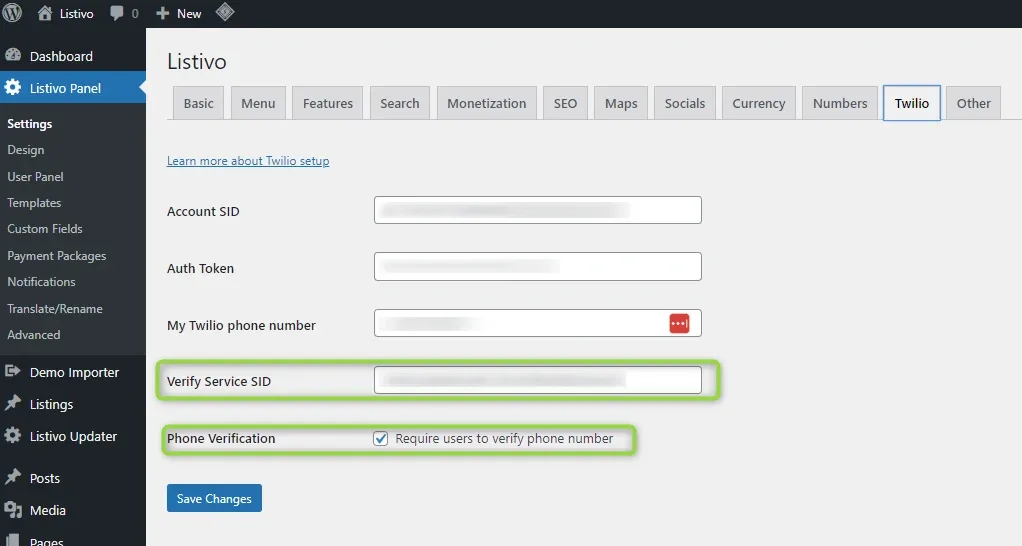Open the comments bubble icon
The image size is (1022, 546).
(117, 14)
